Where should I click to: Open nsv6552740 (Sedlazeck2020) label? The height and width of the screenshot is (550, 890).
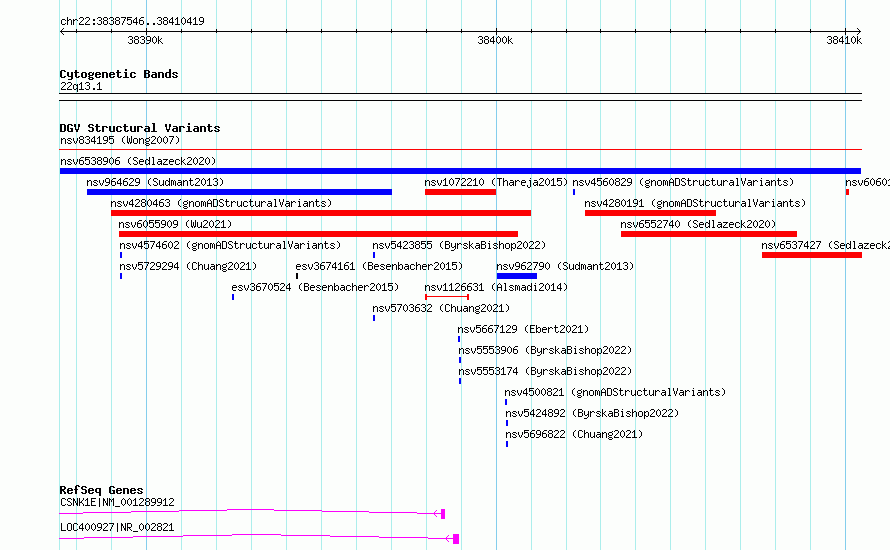coord(698,224)
